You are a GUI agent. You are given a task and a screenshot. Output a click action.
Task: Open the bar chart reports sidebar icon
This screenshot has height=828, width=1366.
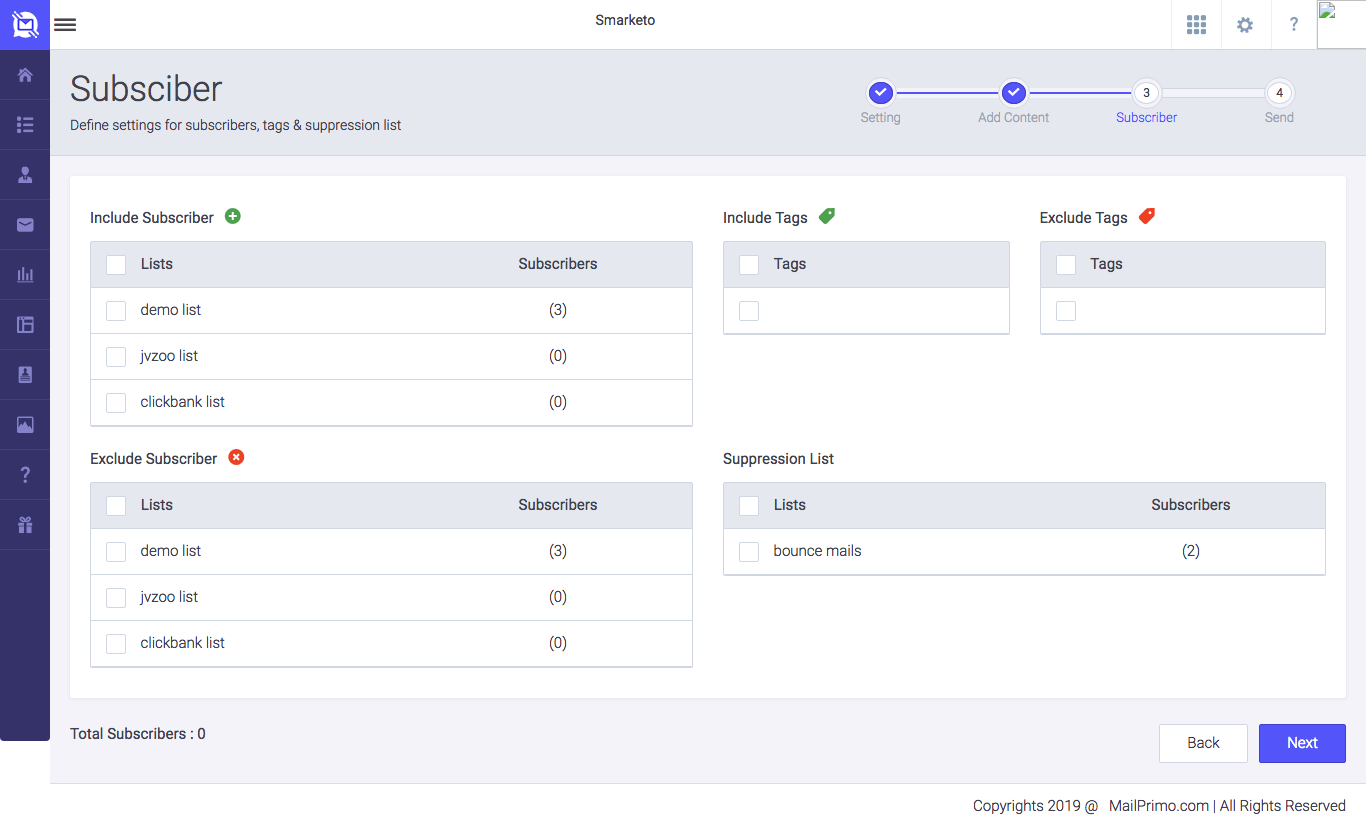25,275
